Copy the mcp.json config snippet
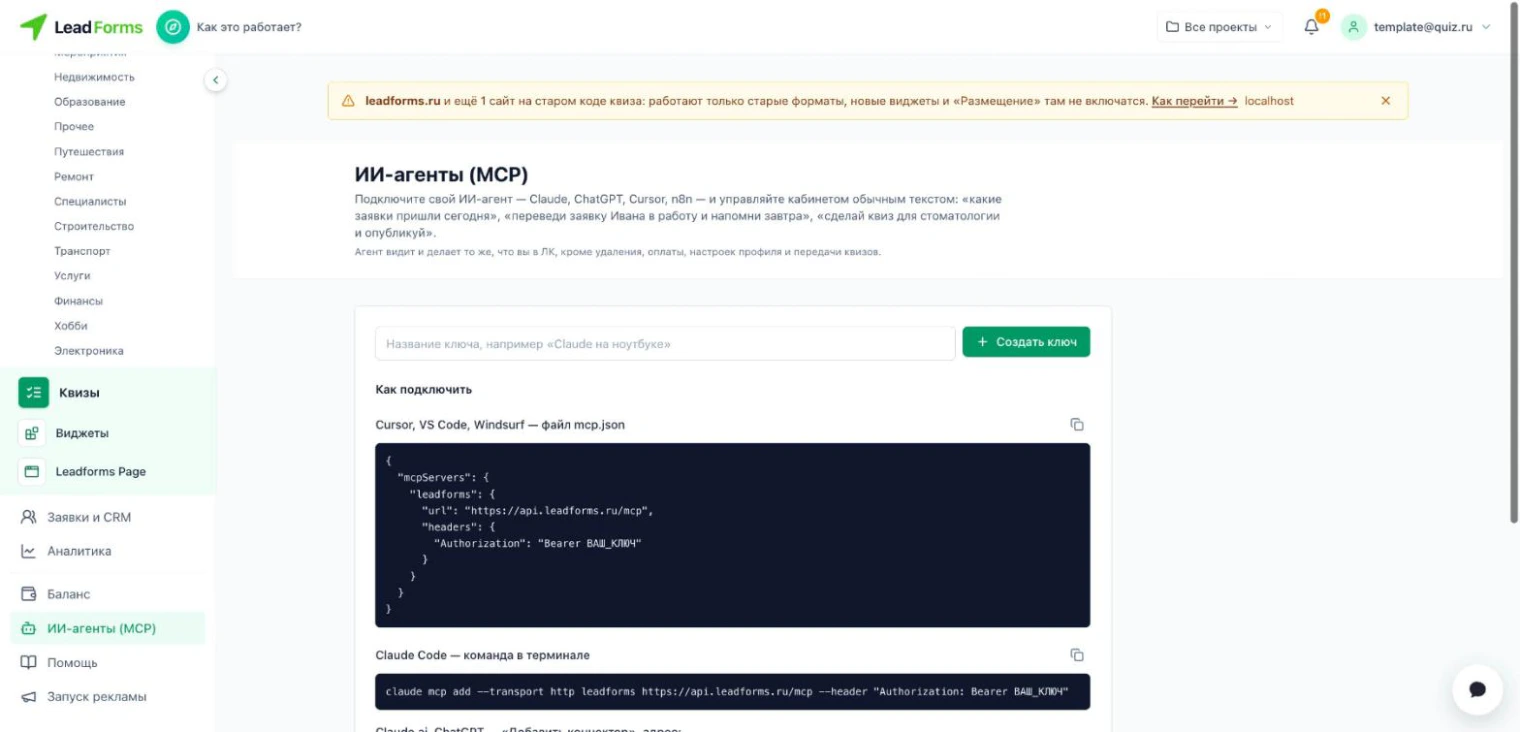Screen dimensions: 1520x732 [x=1077, y=424]
